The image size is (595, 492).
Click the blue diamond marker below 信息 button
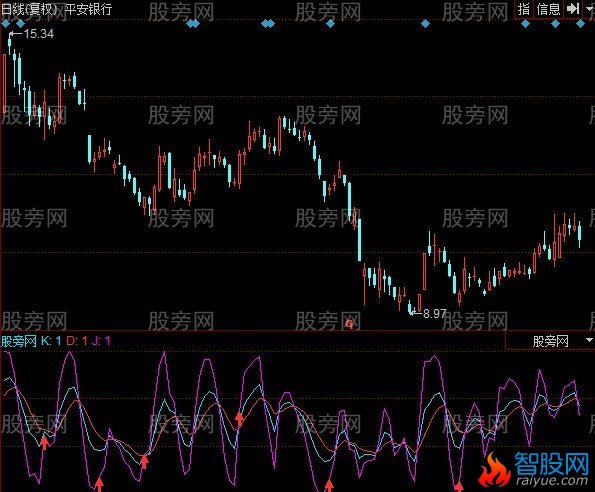tap(555, 24)
